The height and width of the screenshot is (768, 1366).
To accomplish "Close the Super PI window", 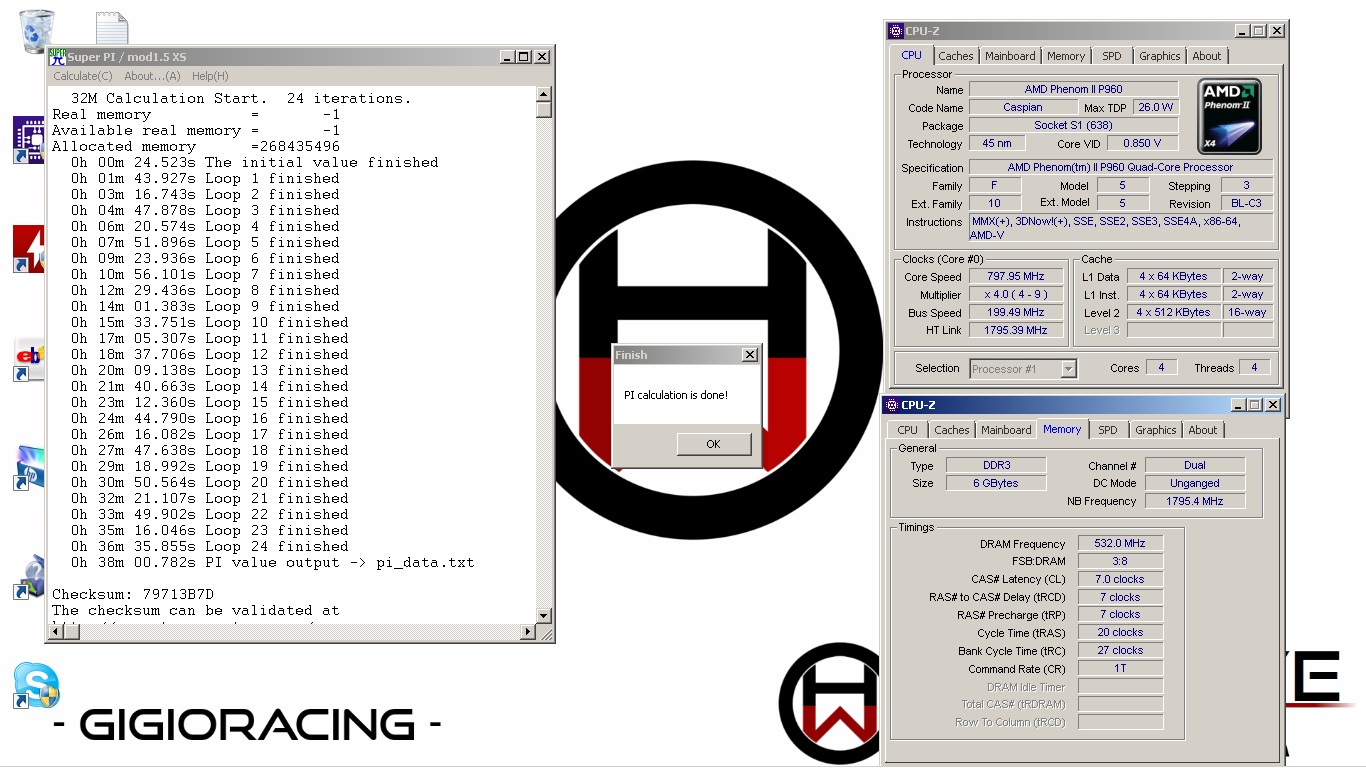I will click(x=542, y=57).
